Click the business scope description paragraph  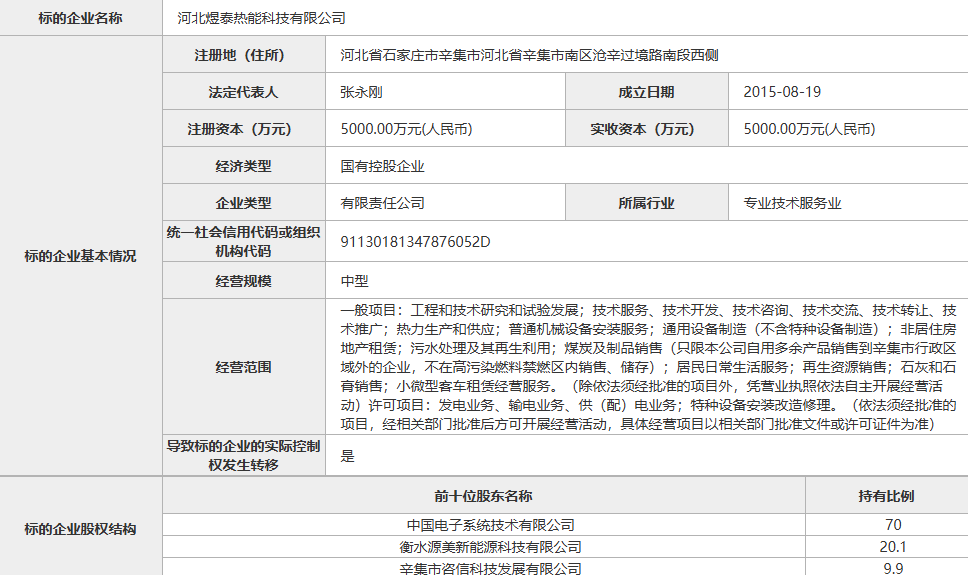click(x=648, y=367)
